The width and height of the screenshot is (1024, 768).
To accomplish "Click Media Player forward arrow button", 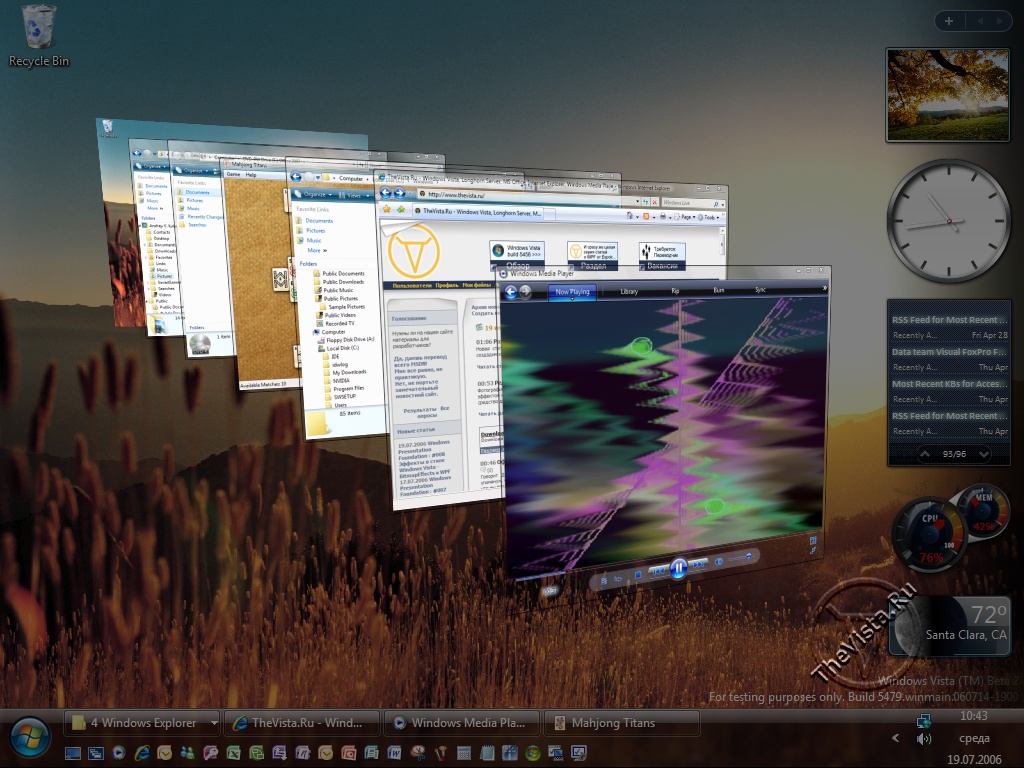I will [525, 292].
